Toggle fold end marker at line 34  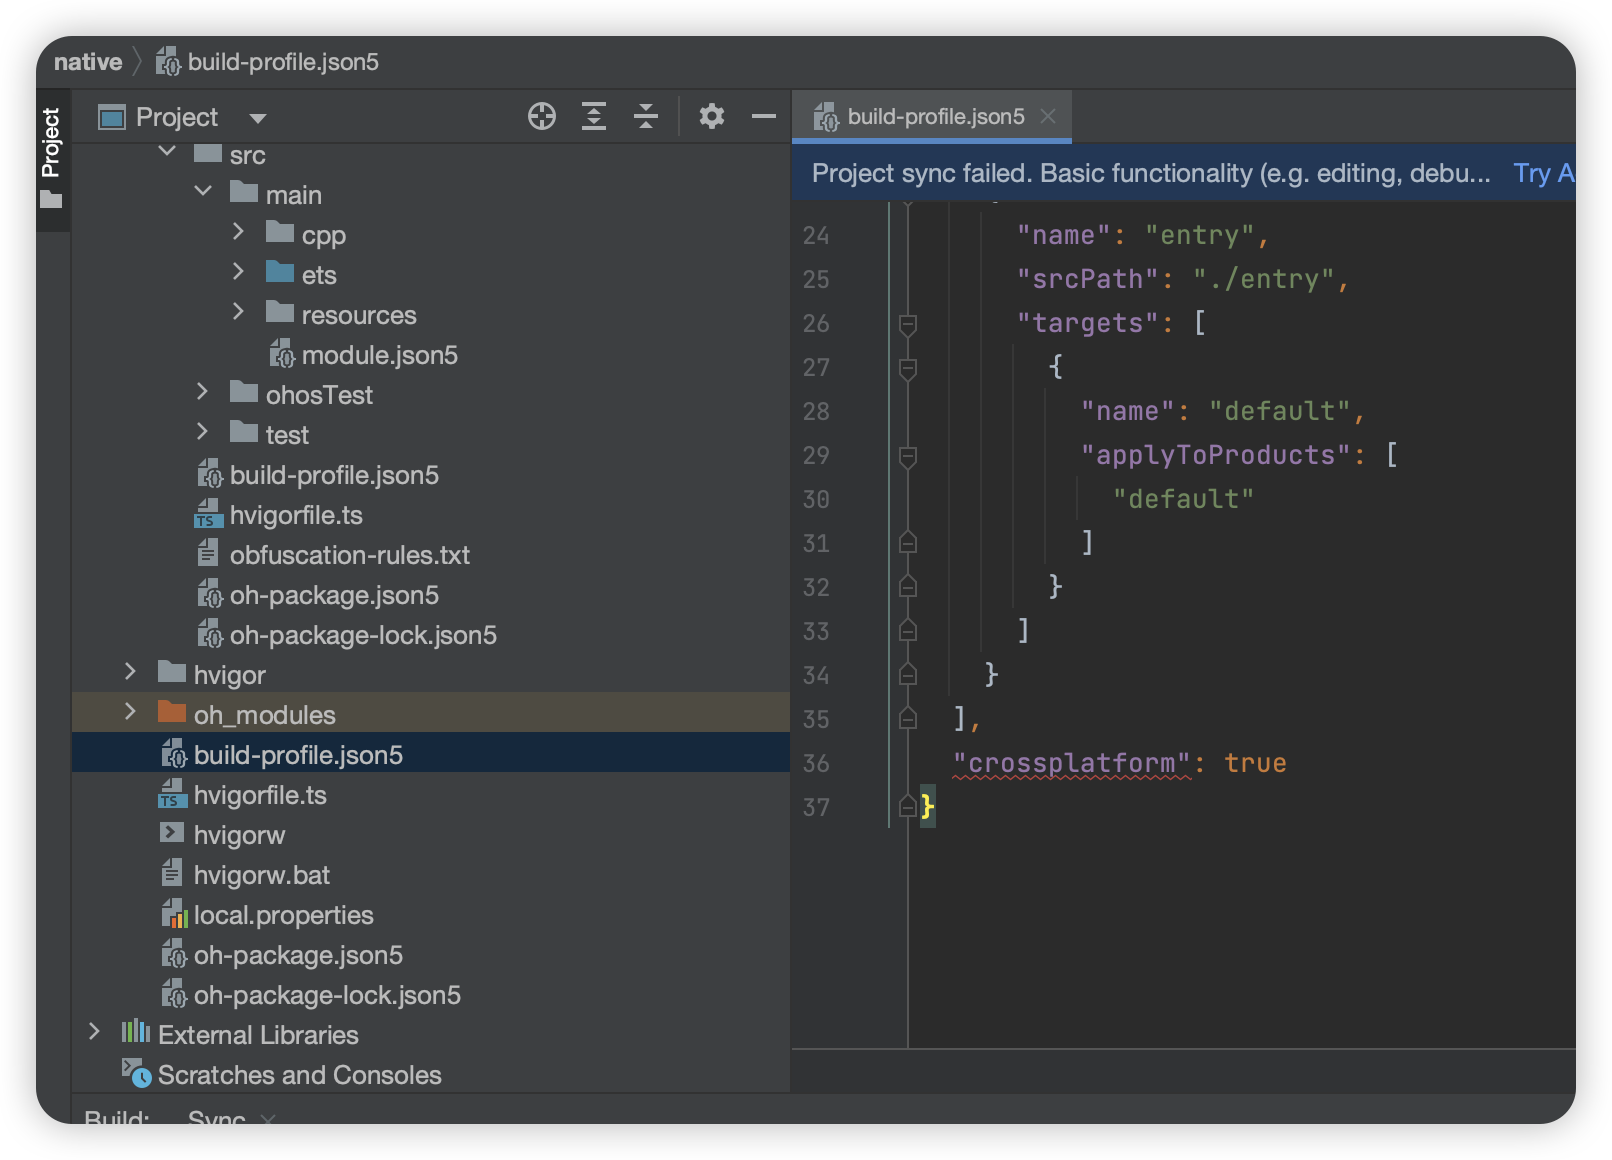click(x=908, y=674)
